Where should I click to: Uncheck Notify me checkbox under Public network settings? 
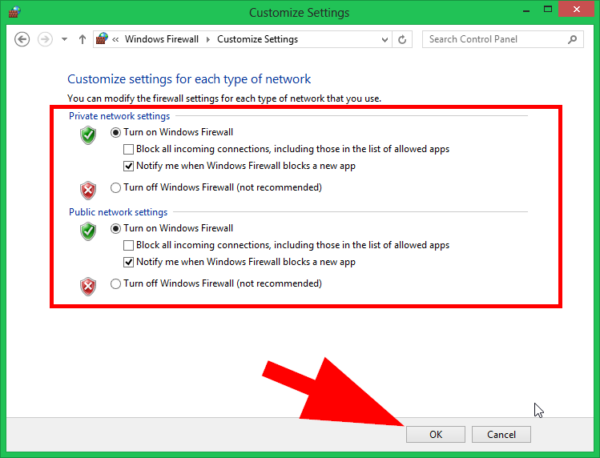point(128,262)
